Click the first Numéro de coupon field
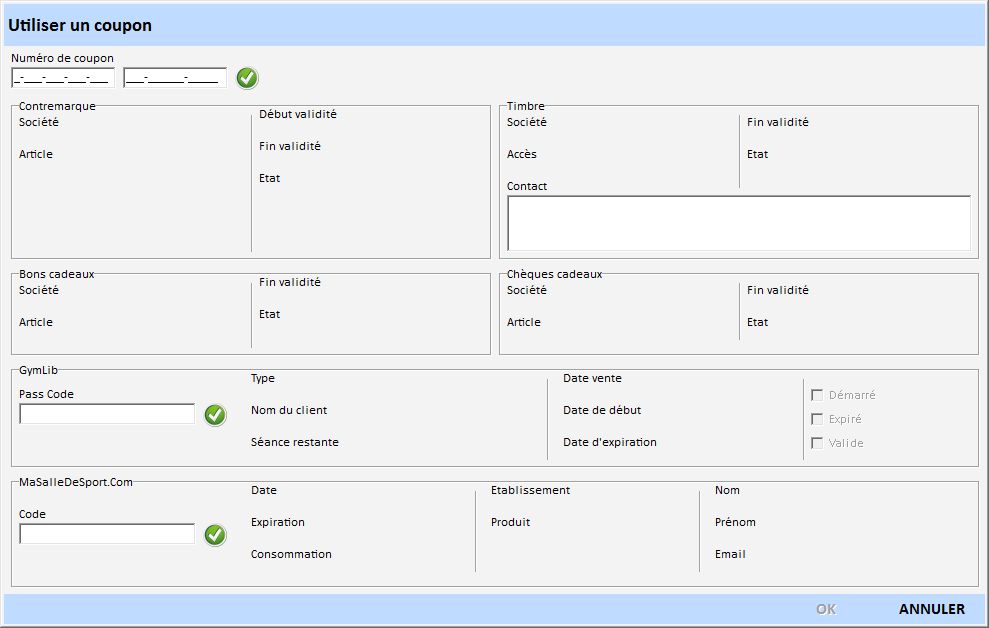The width and height of the screenshot is (989, 628). click(x=63, y=78)
